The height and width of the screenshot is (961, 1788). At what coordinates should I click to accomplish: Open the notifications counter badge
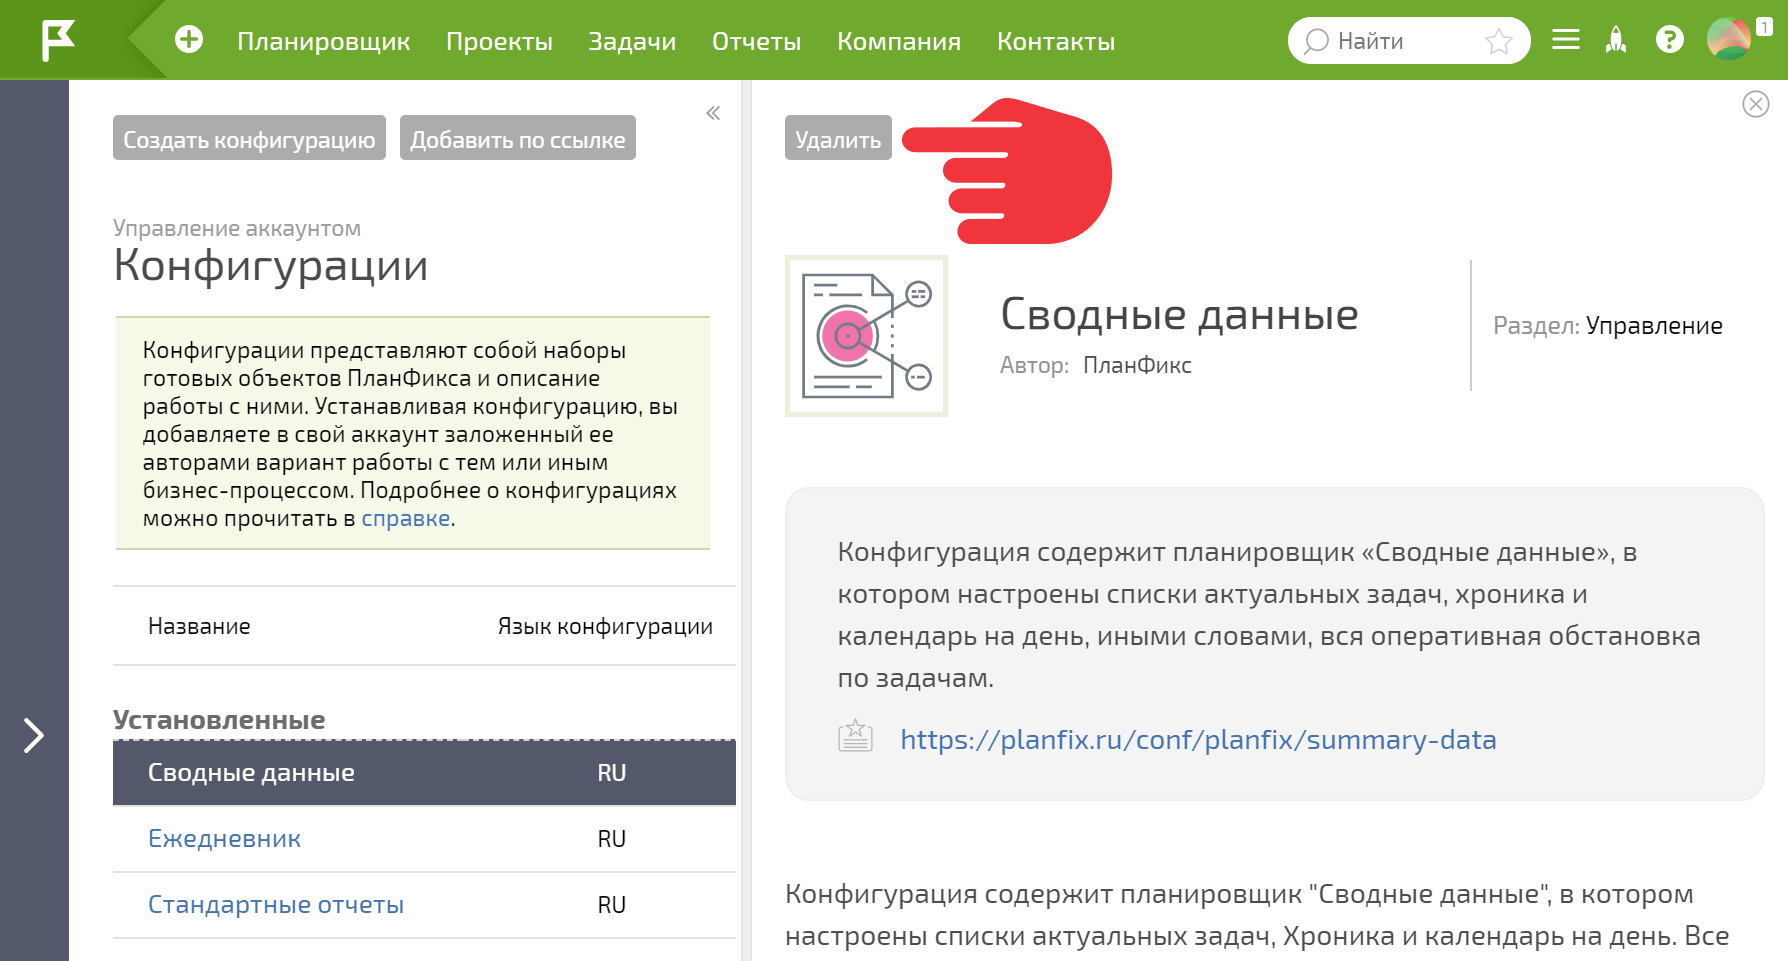[1765, 27]
